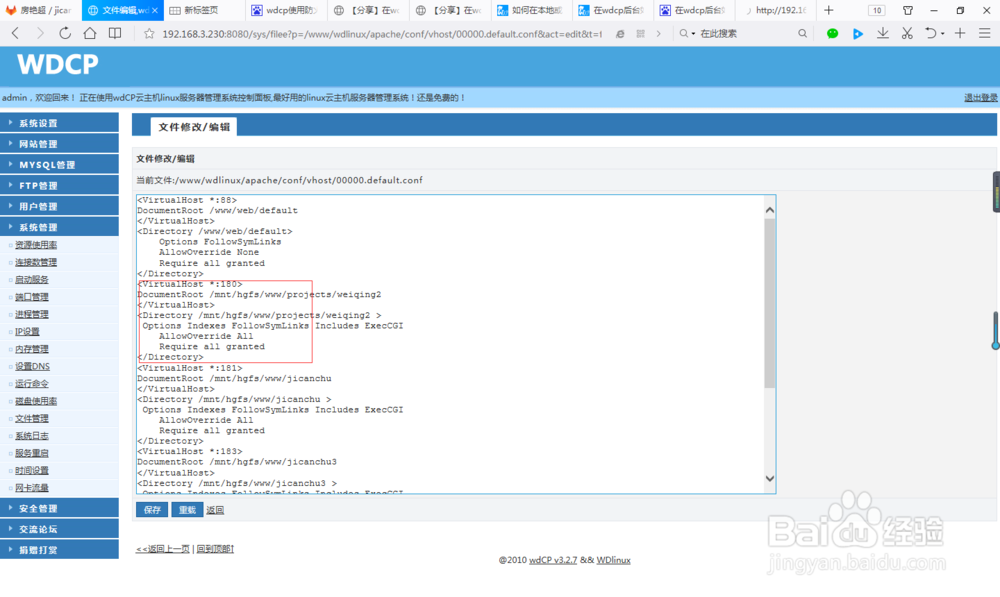Switch to the http://192.16 browser tab
The image size is (1000, 597).
click(x=775, y=10)
